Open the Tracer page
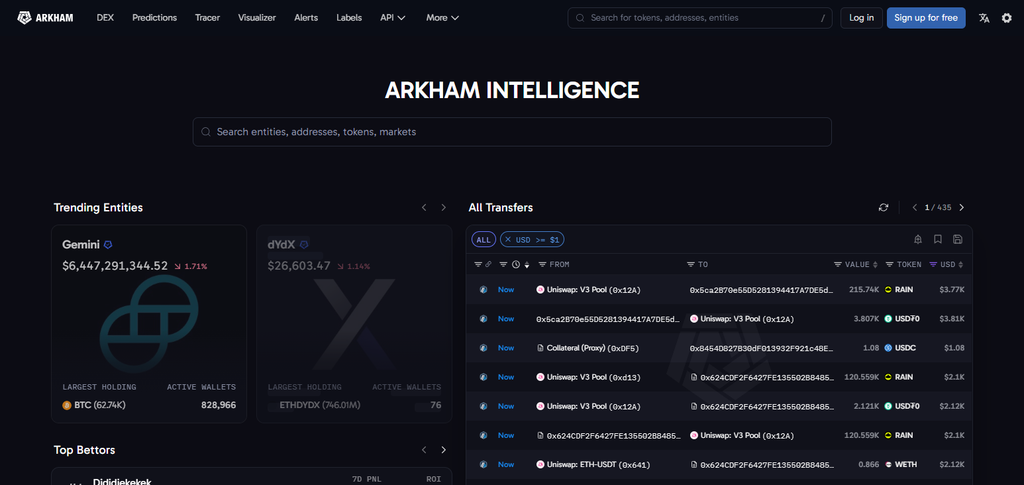1024x485 pixels. (x=207, y=18)
